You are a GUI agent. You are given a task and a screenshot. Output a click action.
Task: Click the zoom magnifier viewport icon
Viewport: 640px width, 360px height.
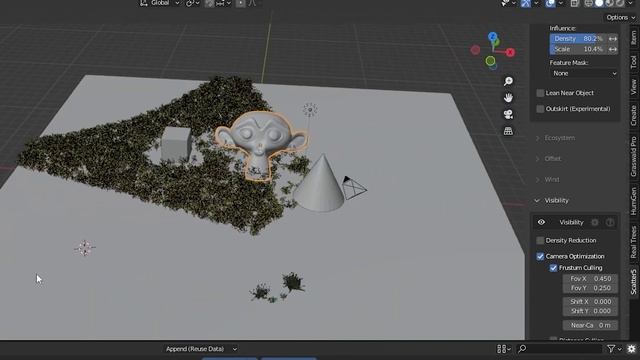click(x=508, y=81)
